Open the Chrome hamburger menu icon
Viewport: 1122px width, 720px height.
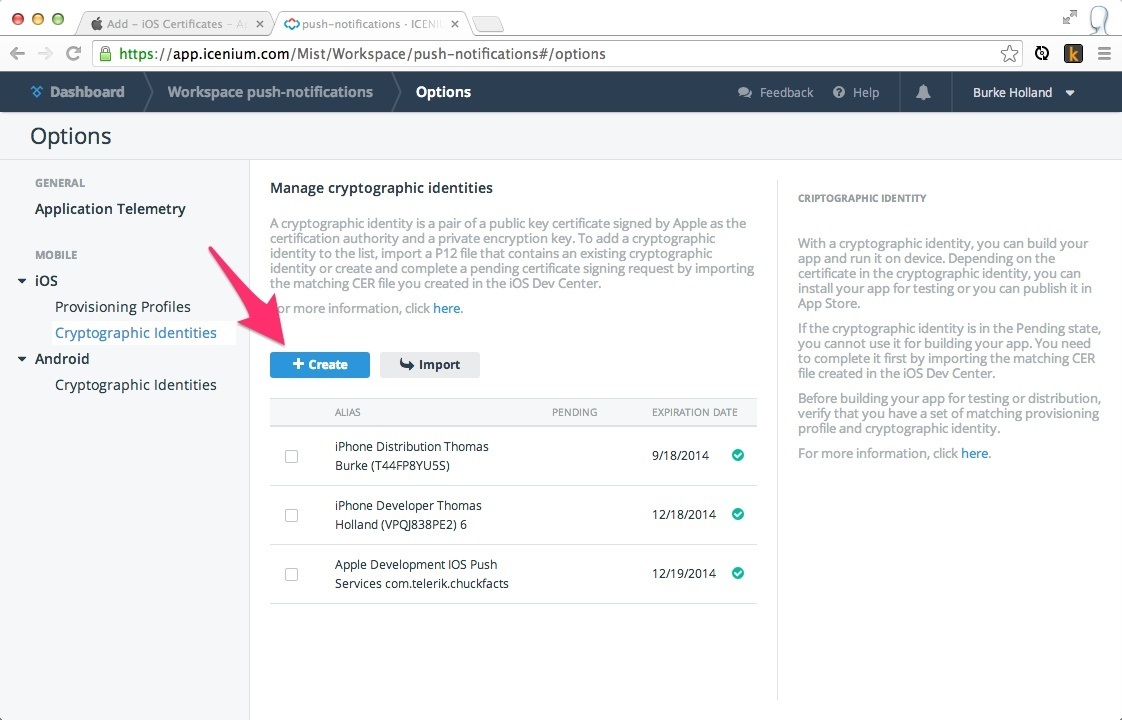point(1104,54)
